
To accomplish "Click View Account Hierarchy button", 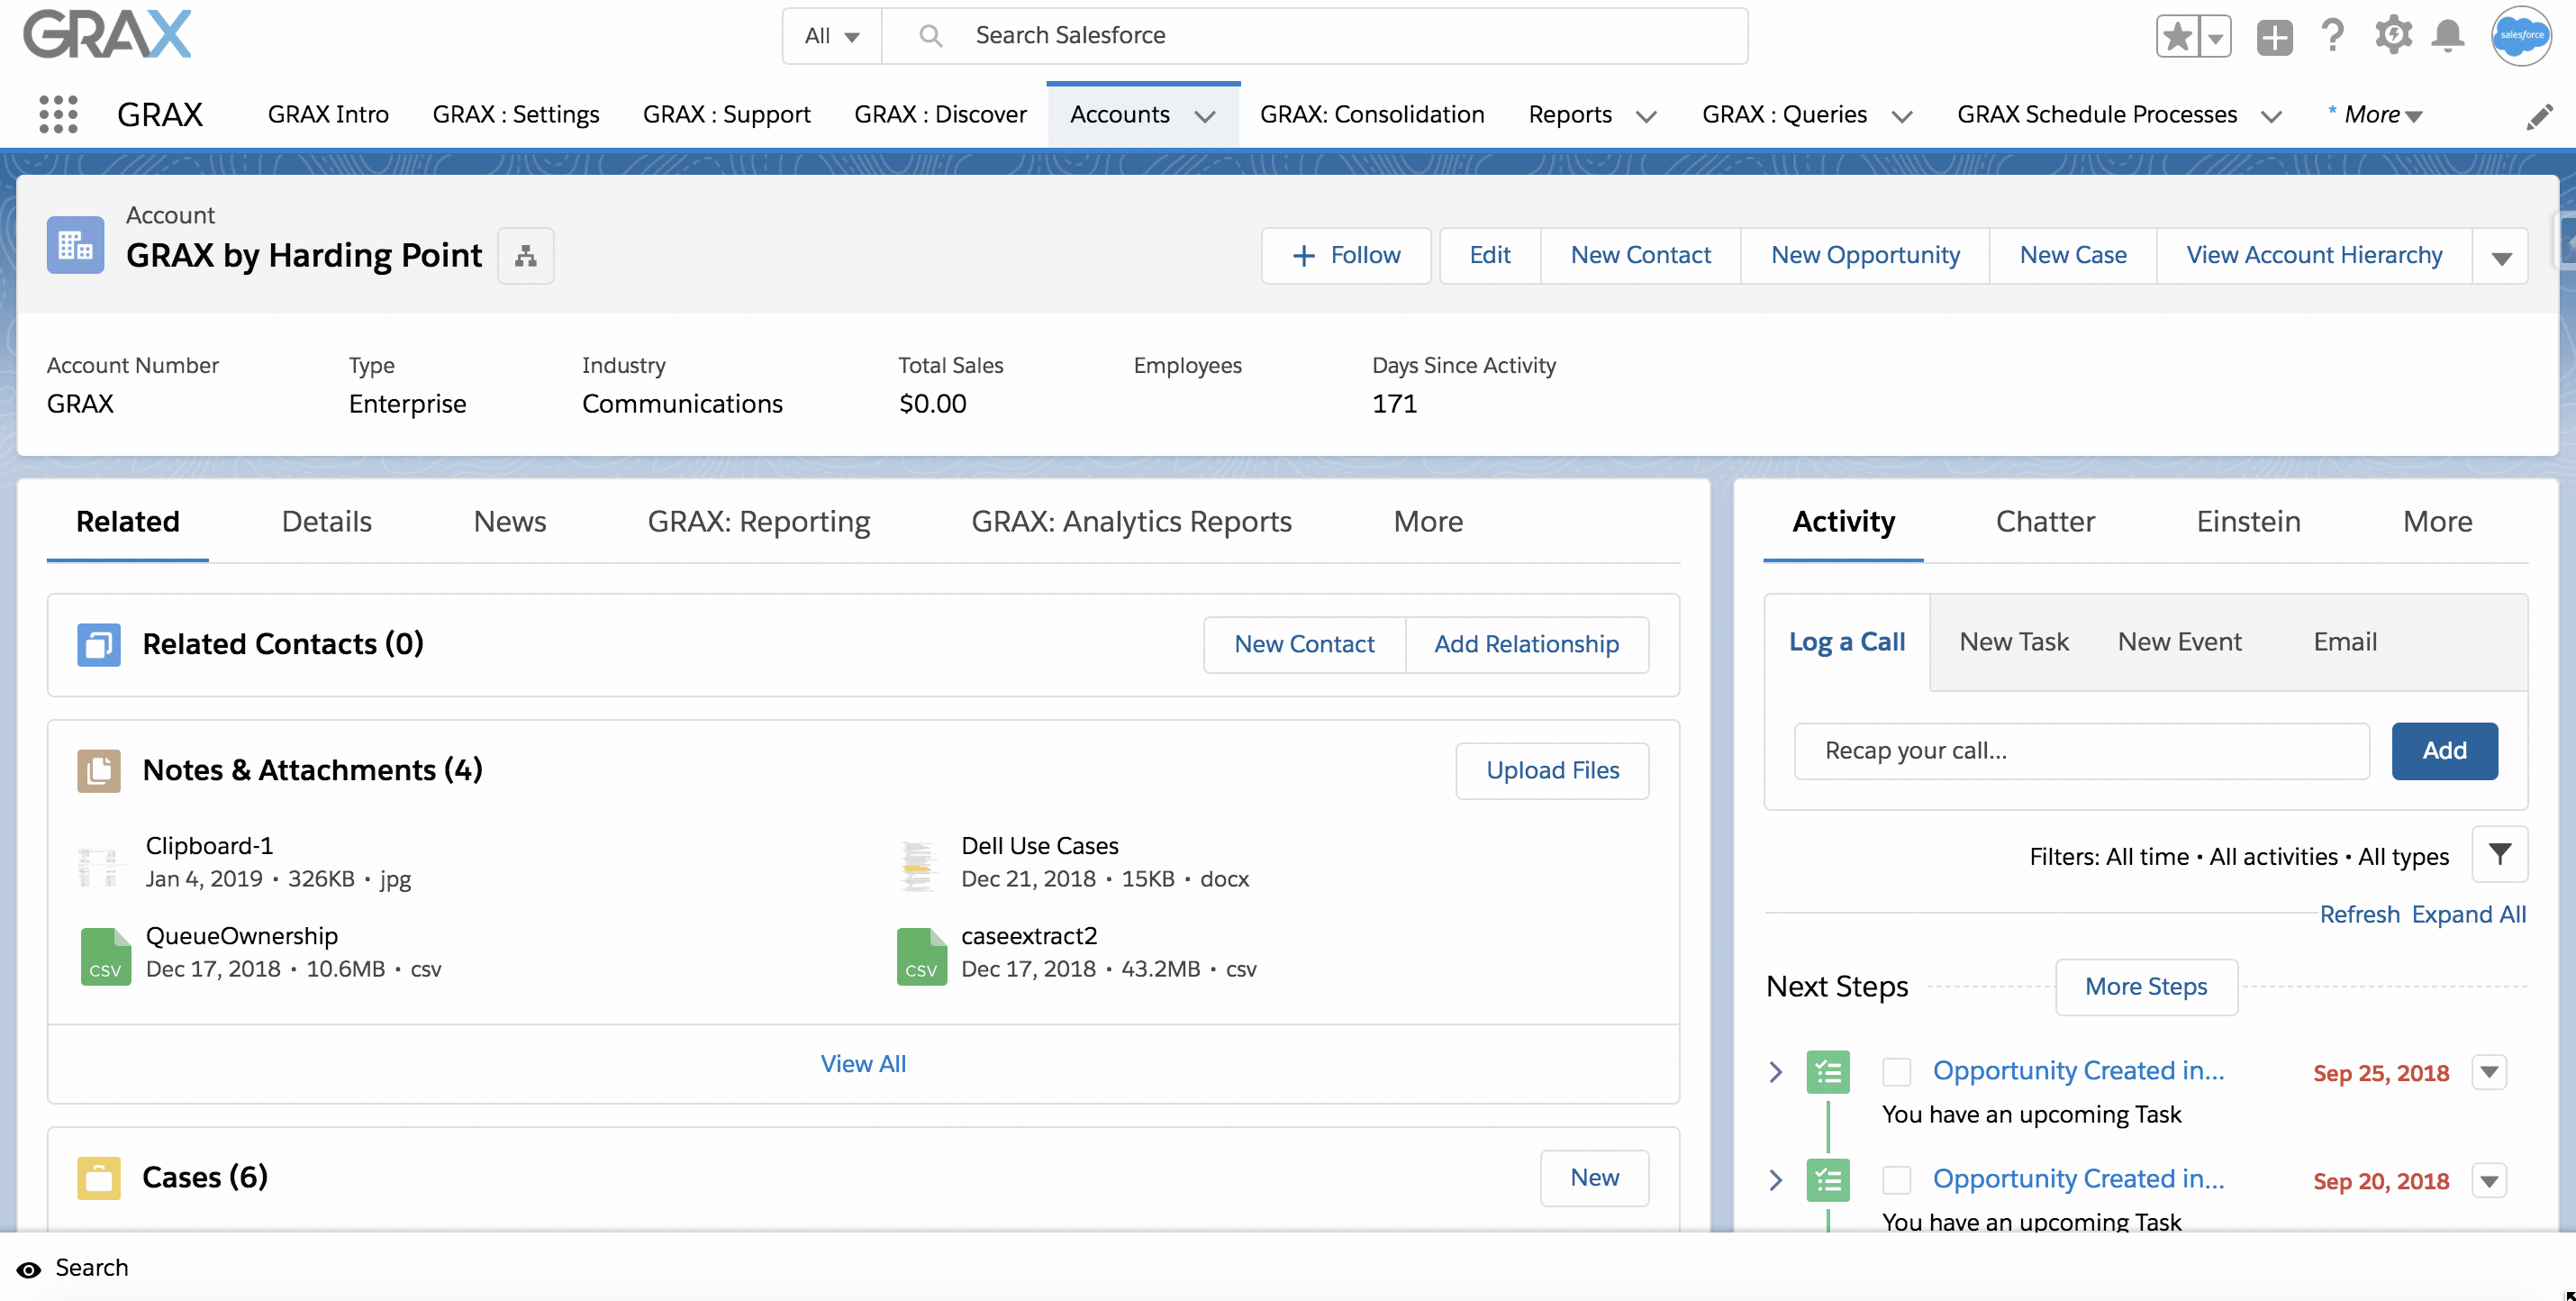I will pyautogui.click(x=2314, y=256).
